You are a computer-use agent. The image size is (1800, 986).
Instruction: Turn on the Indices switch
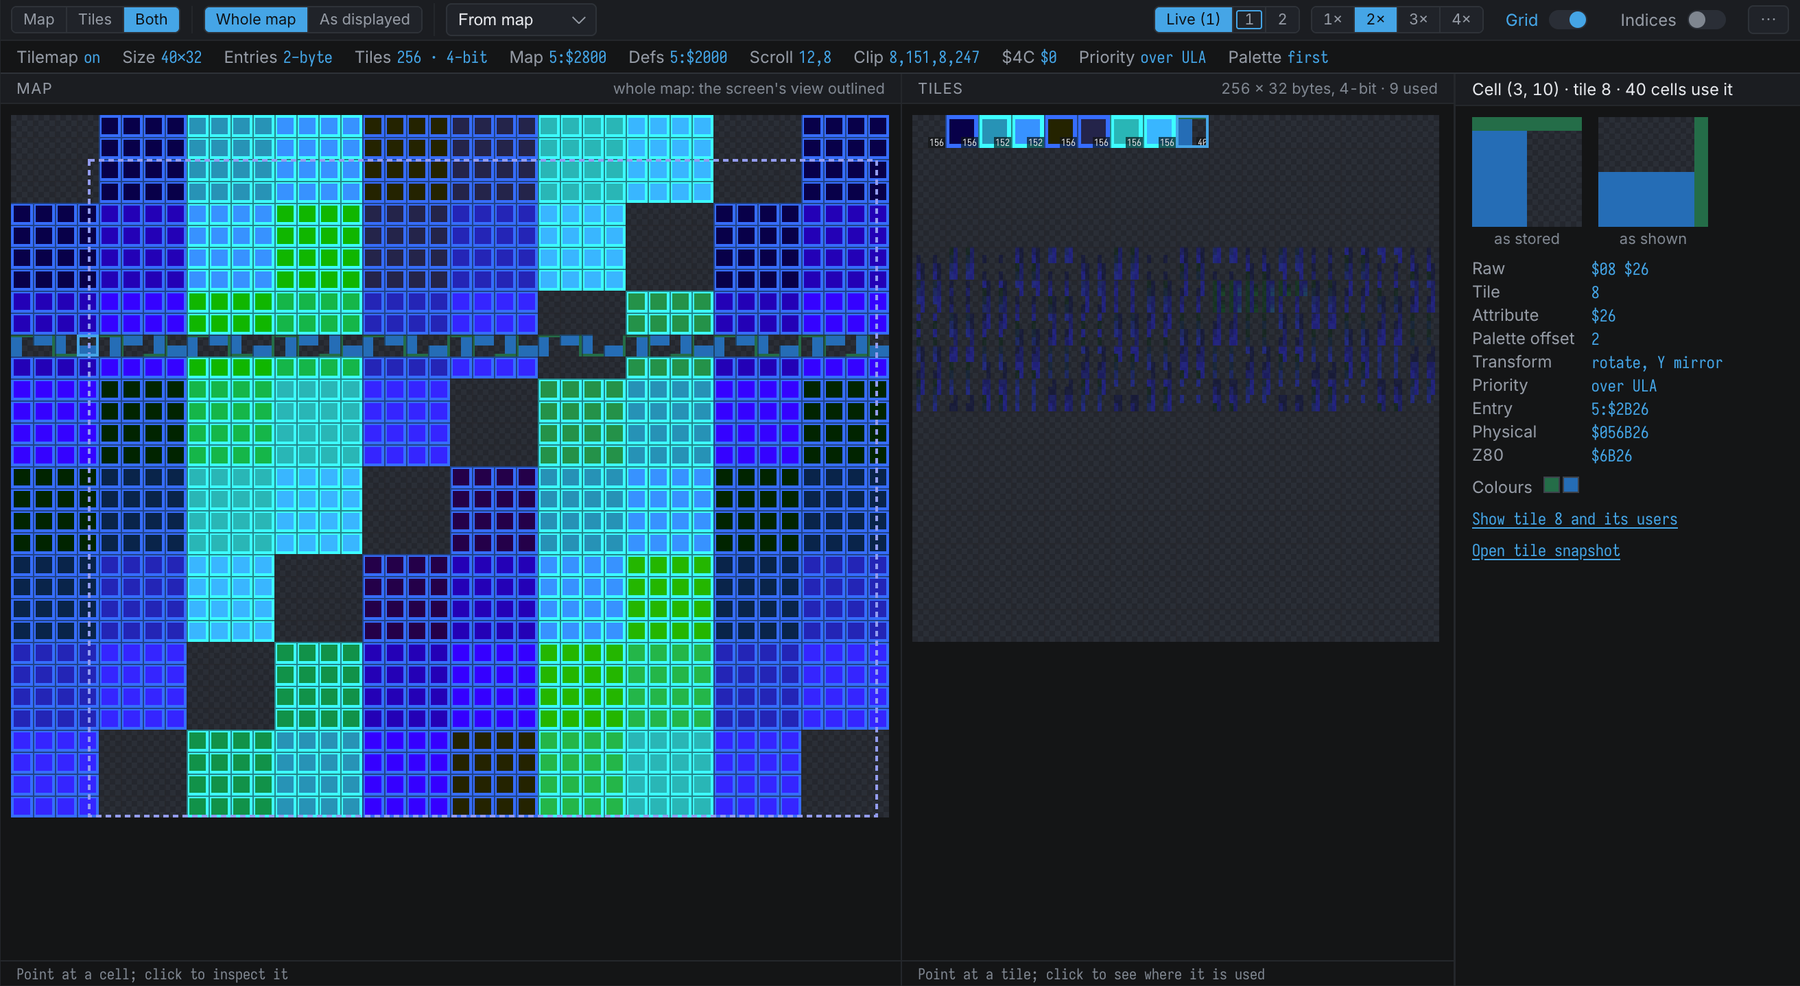coord(1706,19)
